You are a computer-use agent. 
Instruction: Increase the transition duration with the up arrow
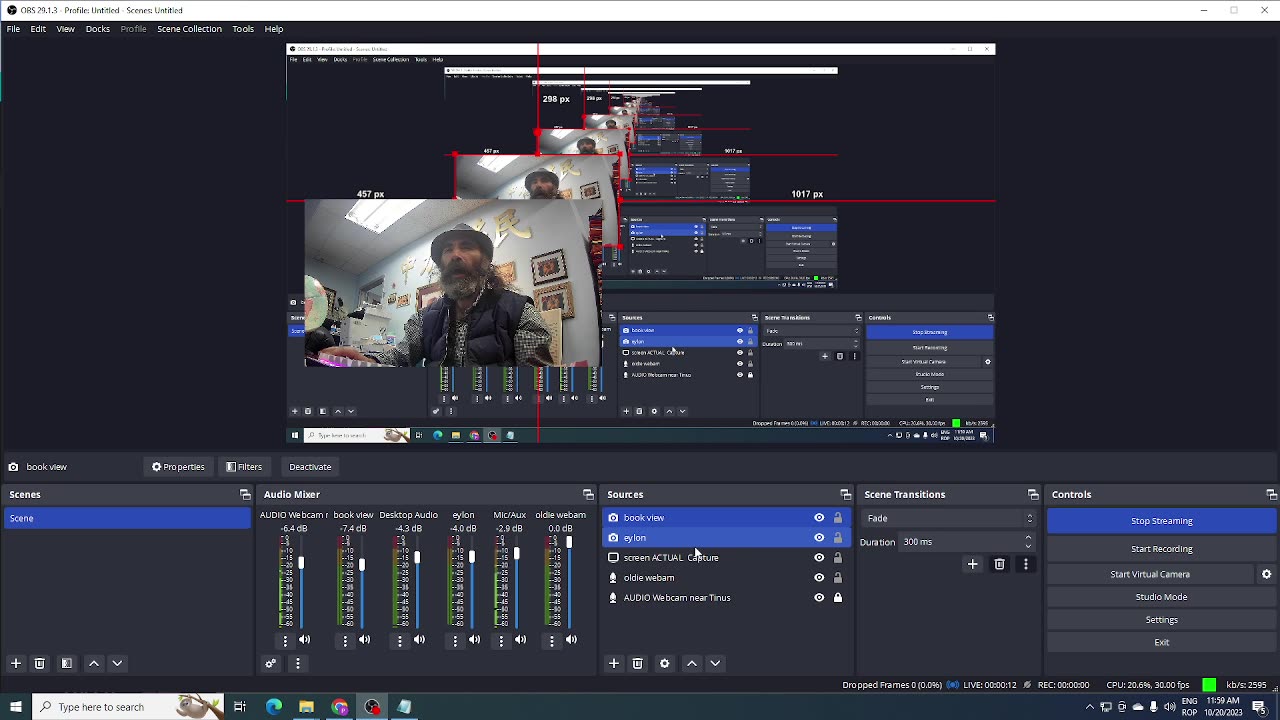1028,538
